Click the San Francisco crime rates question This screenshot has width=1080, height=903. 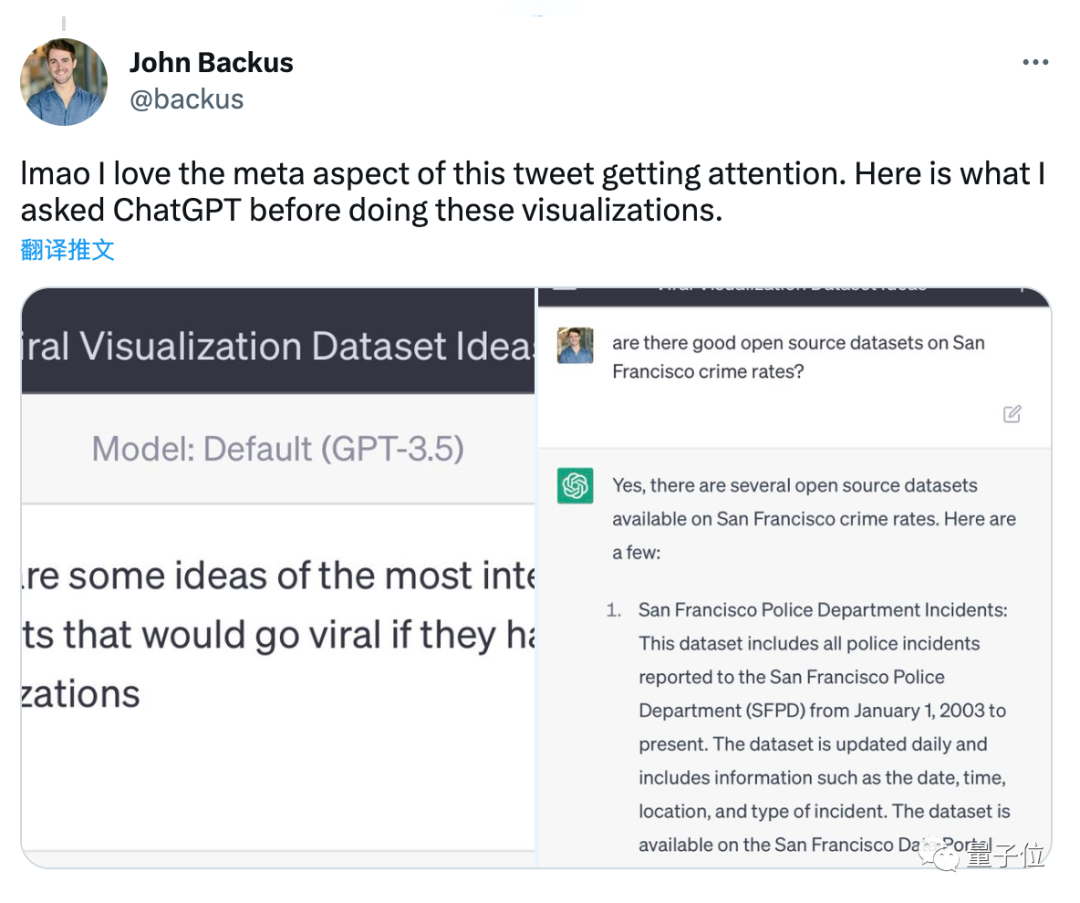click(798, 357)
